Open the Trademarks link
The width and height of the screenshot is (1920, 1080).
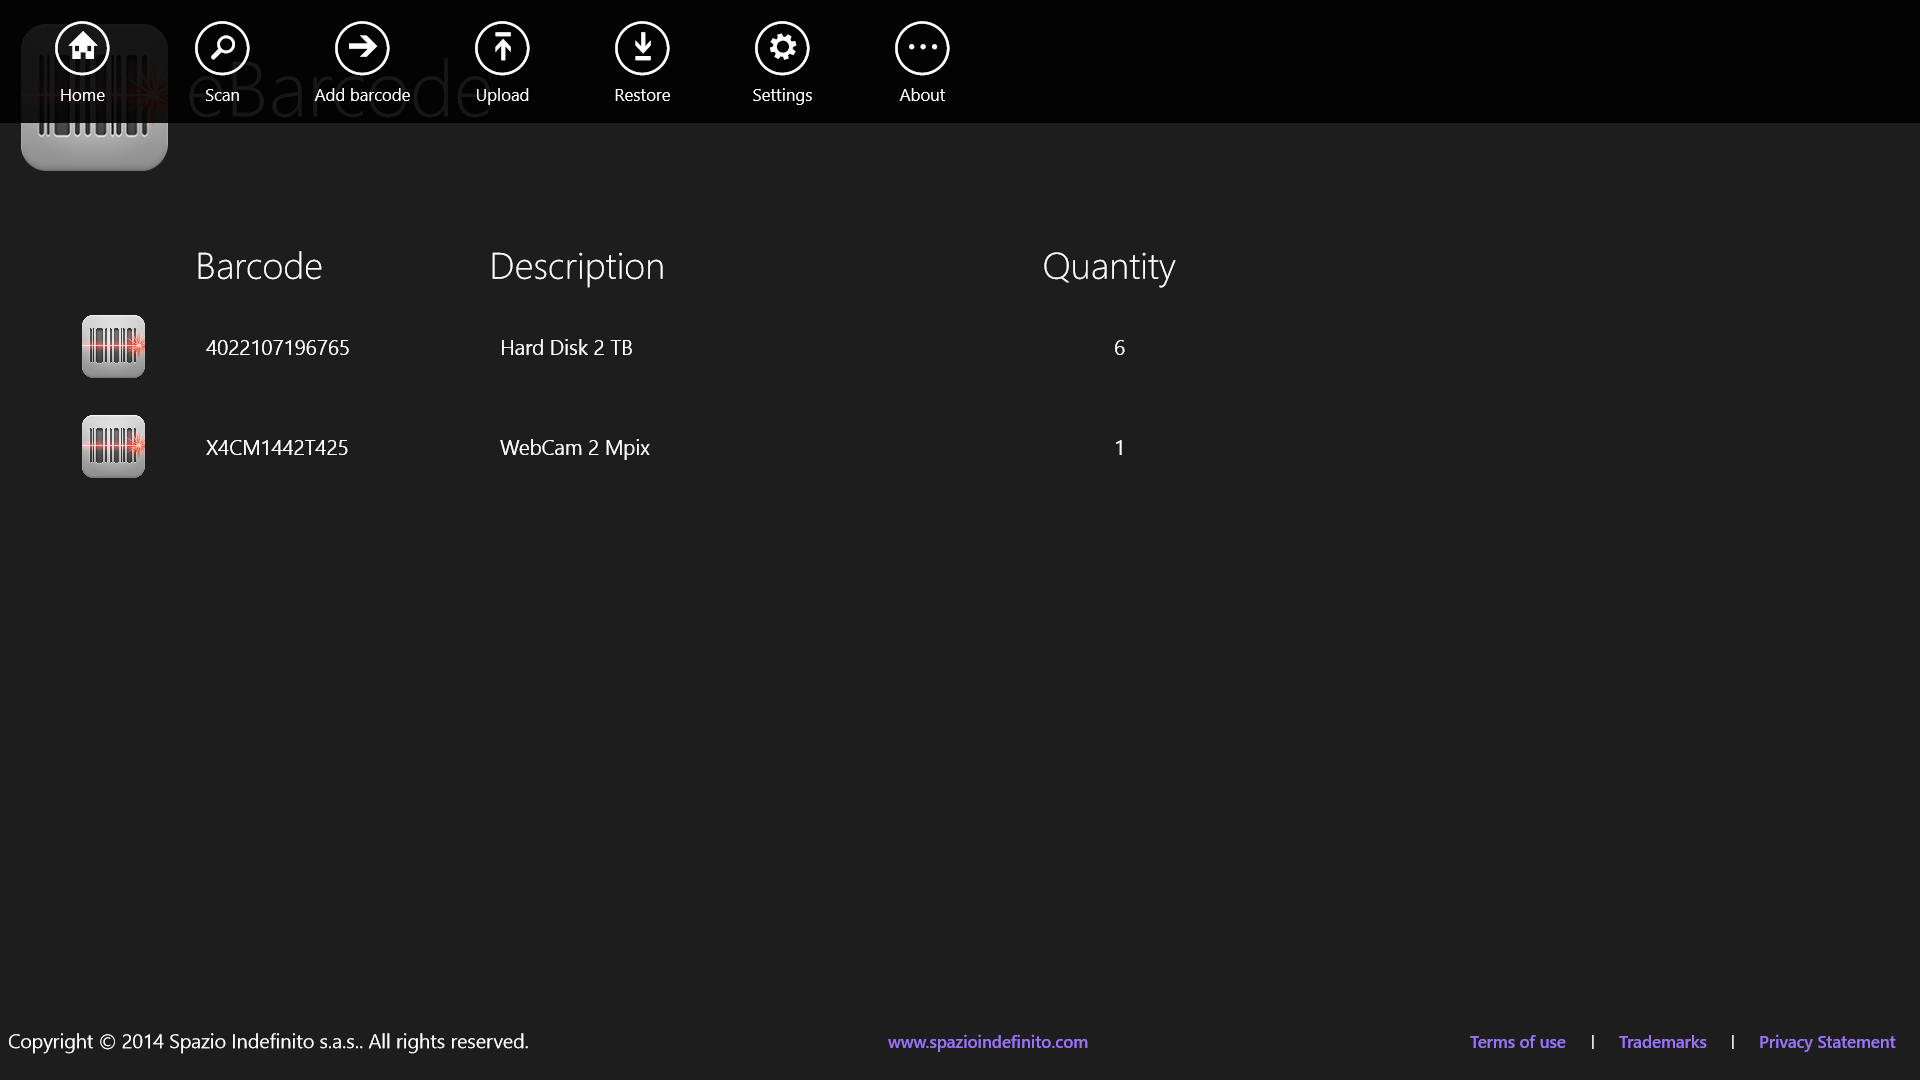coord(1662,1042)
